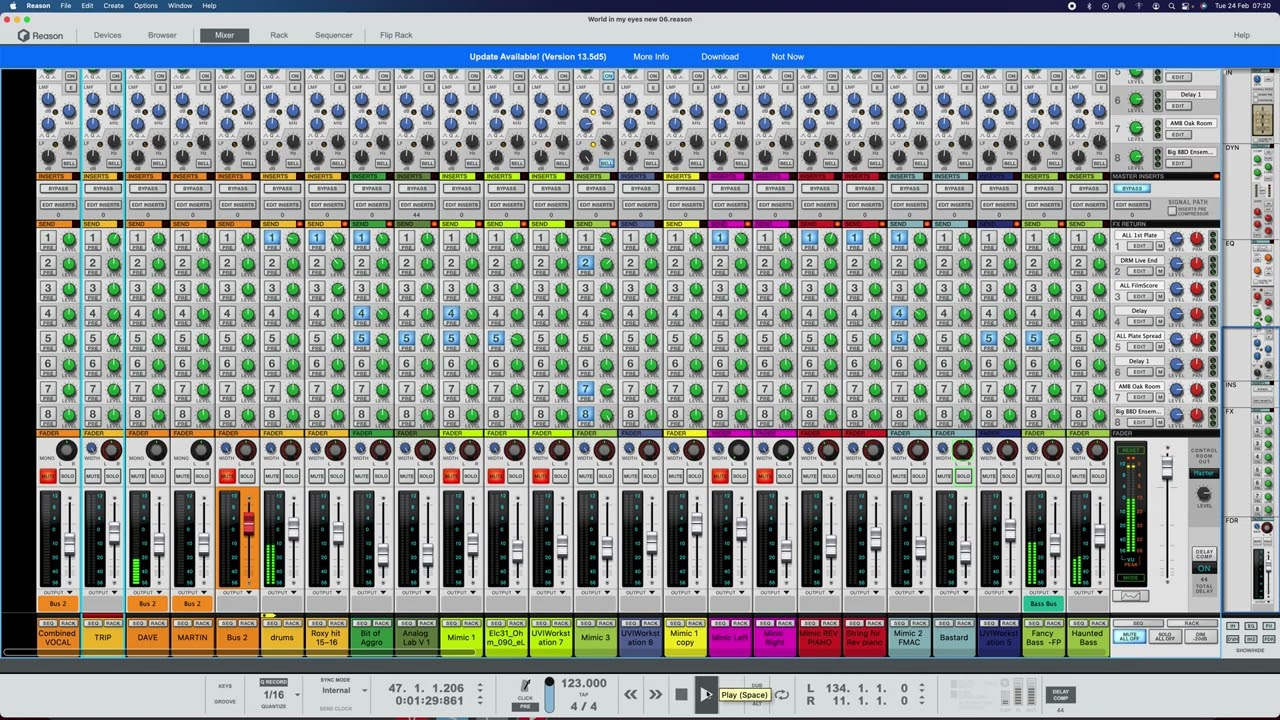Toggle Pre button under Click

[x=525, y=707]
